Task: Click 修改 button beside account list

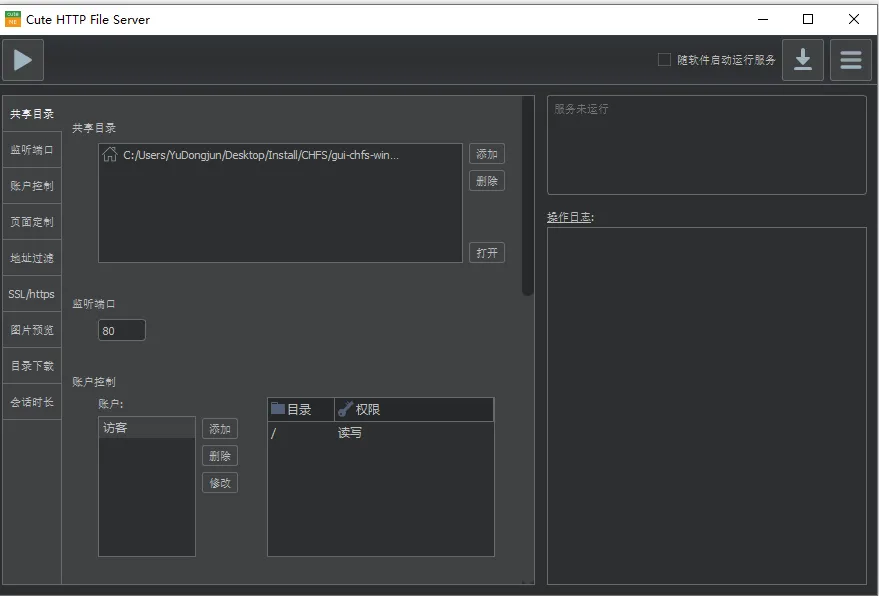Action: click(220, 483)
